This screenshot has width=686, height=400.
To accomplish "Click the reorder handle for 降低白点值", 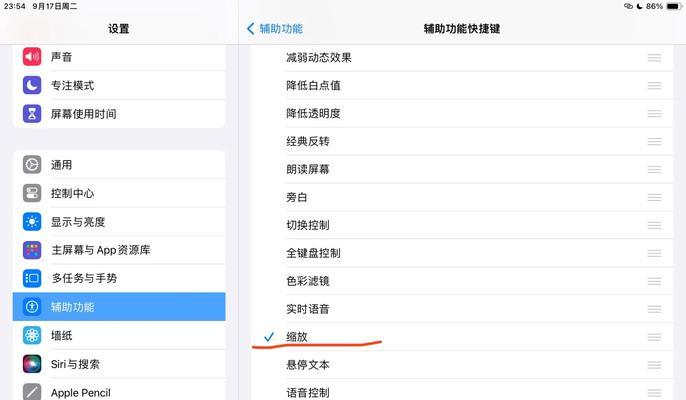I will click(654, 85).
